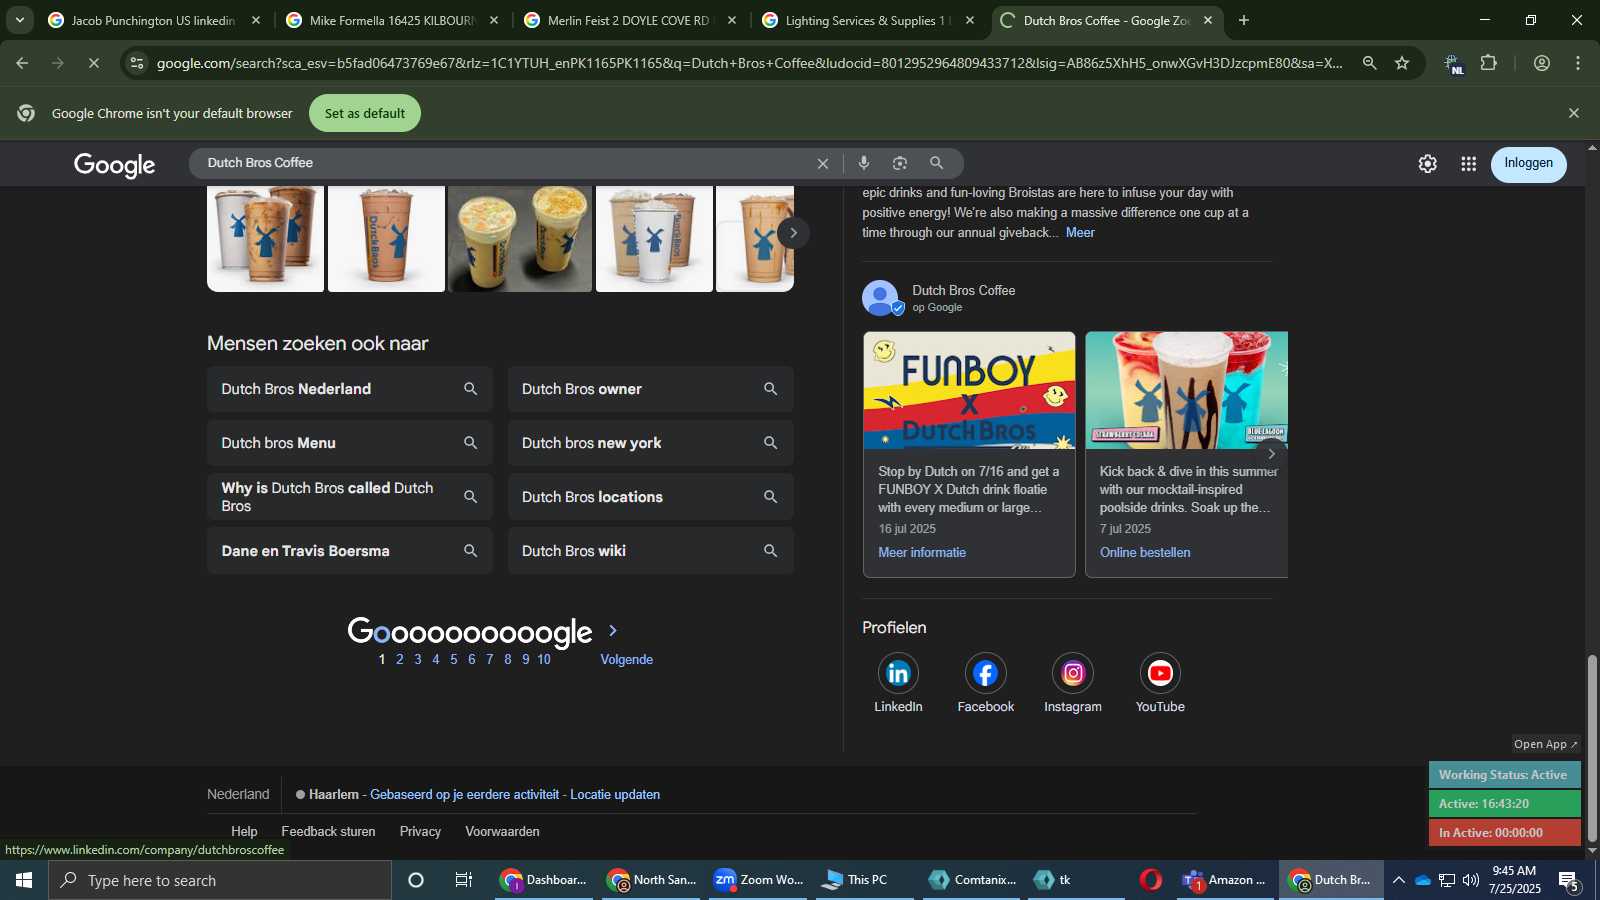Image resolution: width=1600 pixels, height=900 pixels.
Task: Open the Chrome three-dot menu
Action: pos(1578,63)
